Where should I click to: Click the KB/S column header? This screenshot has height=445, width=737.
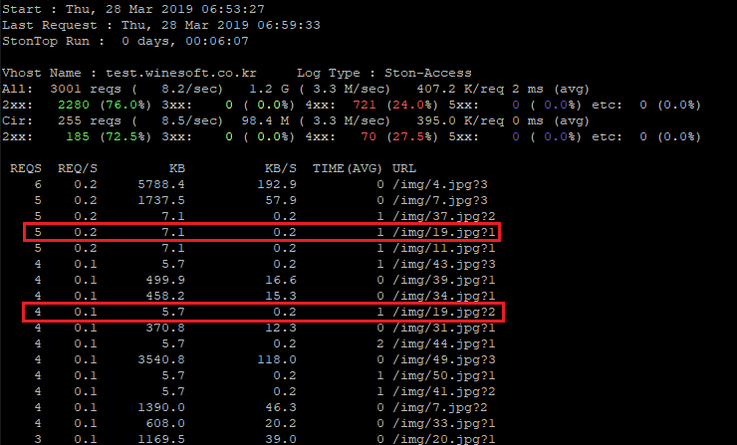coord(281,169)
